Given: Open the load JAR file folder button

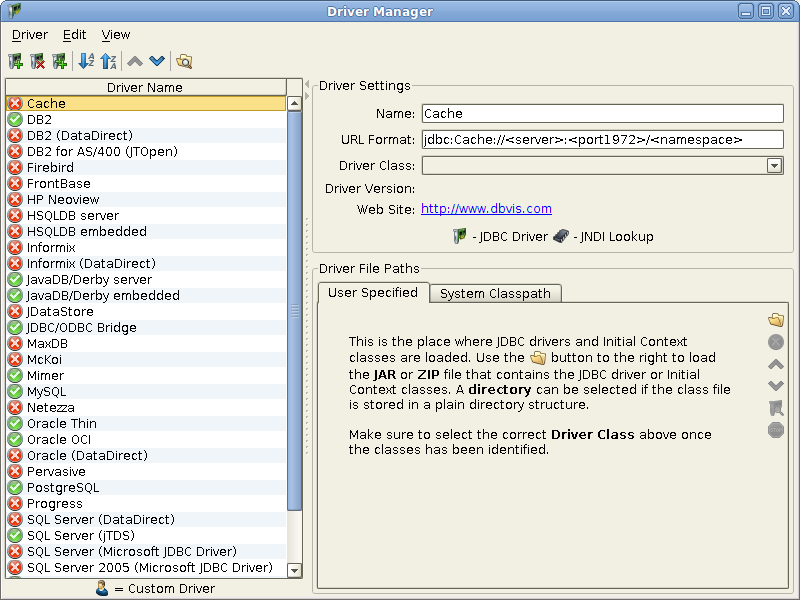Looking at the screenshot, I should [776, 320].
